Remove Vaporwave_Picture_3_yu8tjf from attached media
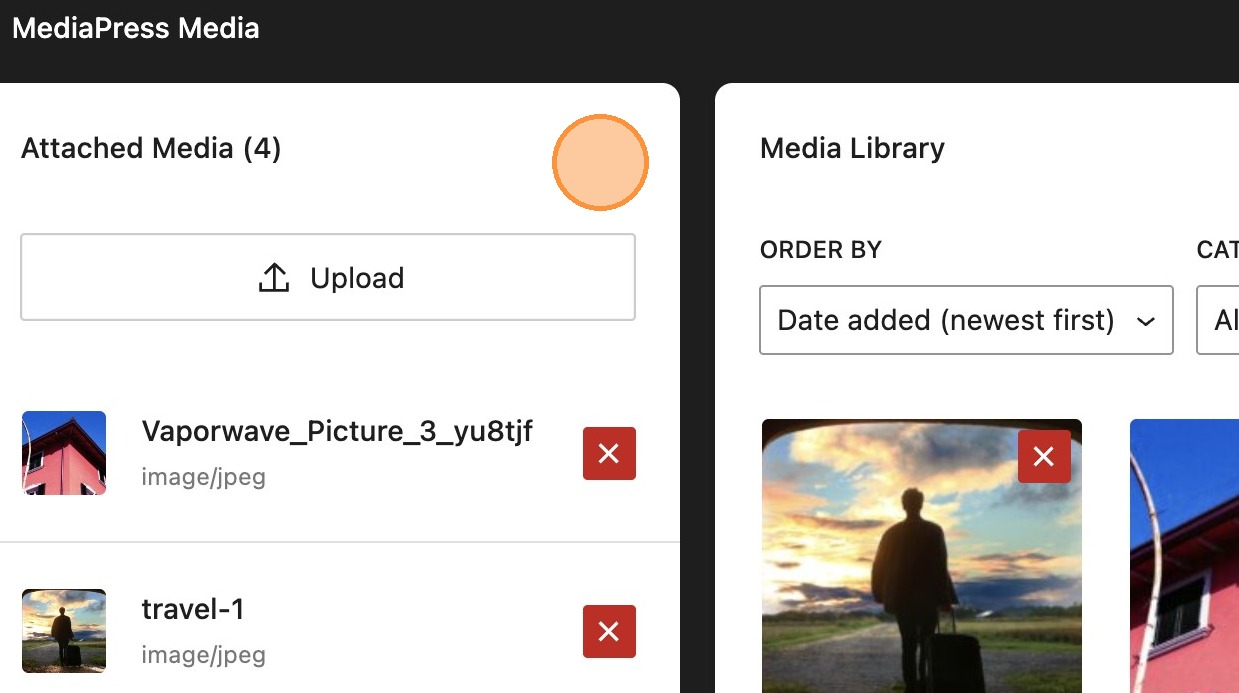 click(609, 454)
